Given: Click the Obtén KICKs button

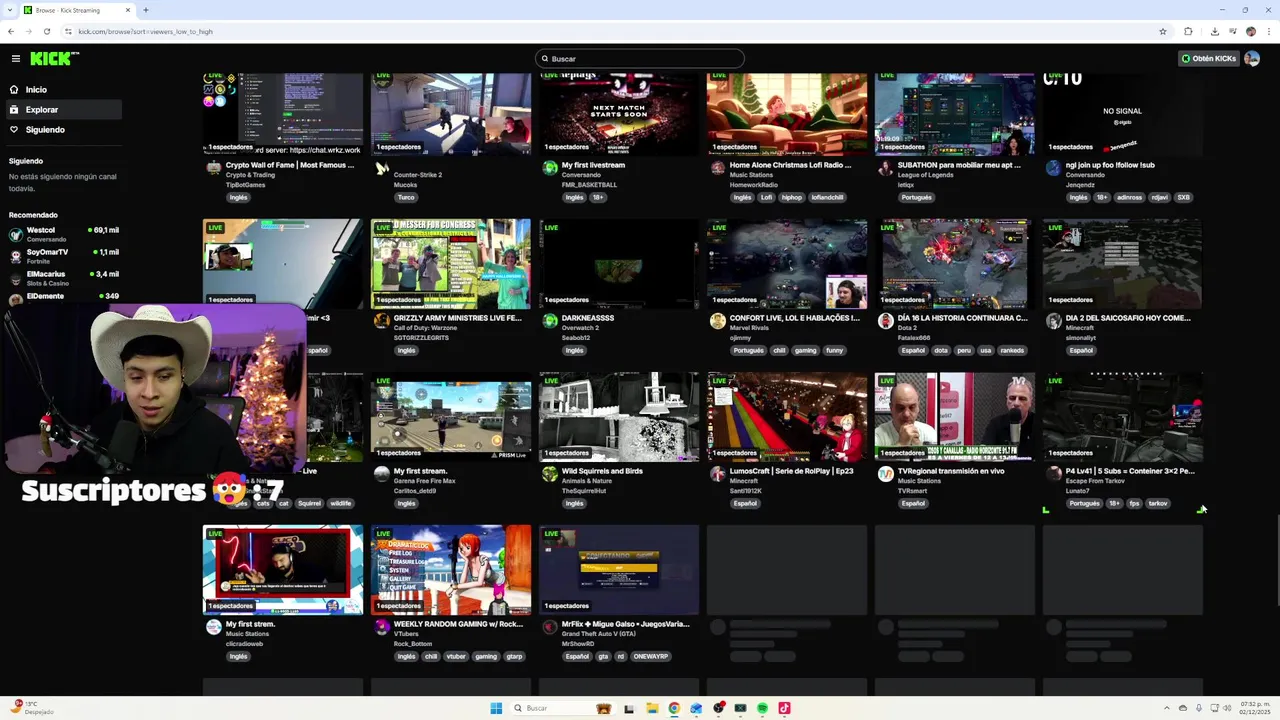Looking at the screenshot, I should pos(1209,59).
